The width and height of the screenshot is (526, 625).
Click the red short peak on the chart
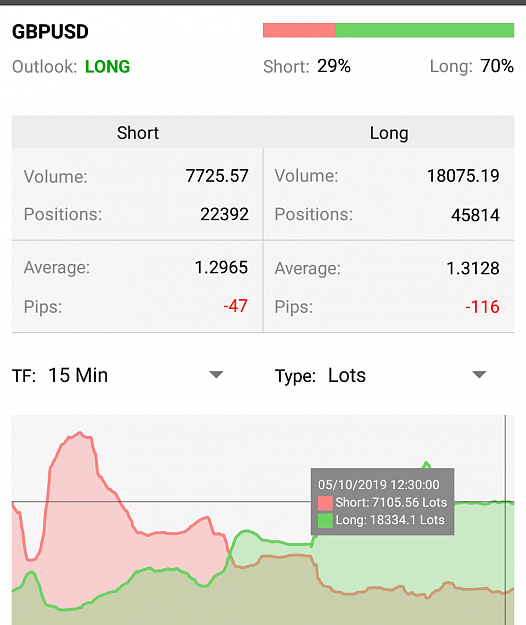tap(80, 433)
